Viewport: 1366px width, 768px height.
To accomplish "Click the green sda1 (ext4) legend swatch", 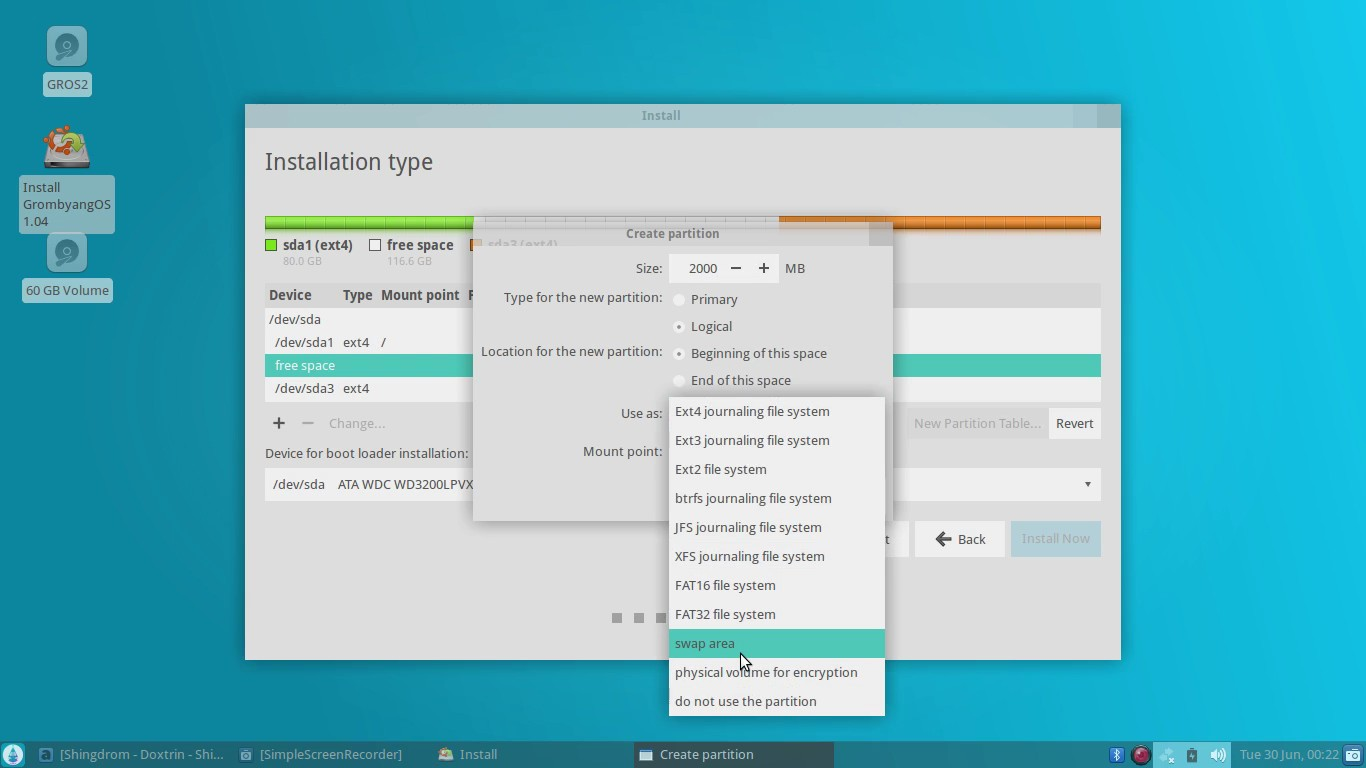I will pyautogui.click(x=271, y=245).
